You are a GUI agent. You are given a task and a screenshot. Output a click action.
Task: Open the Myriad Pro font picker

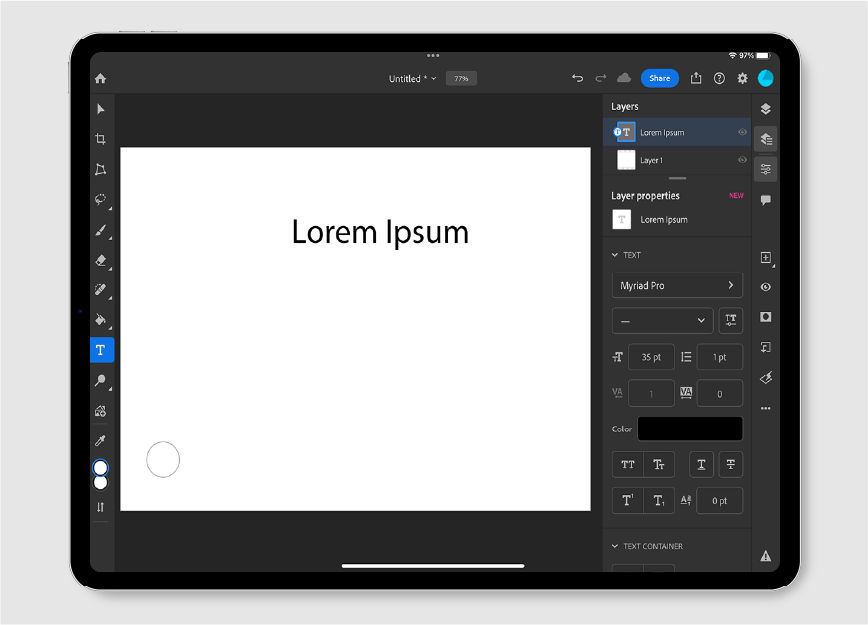(677, 285)
